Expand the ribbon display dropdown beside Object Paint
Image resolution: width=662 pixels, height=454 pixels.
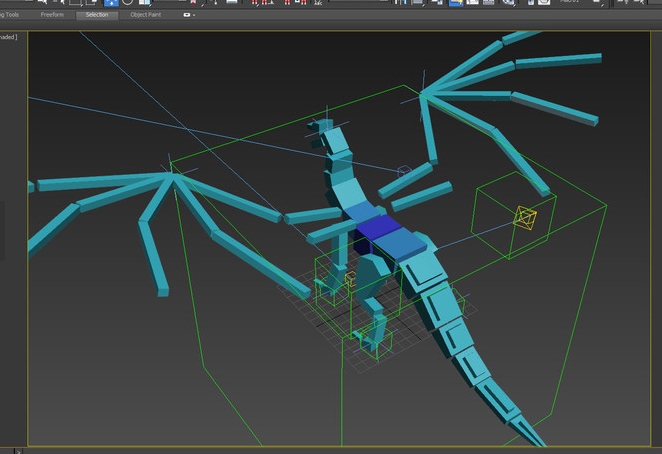tap(189, 15)
